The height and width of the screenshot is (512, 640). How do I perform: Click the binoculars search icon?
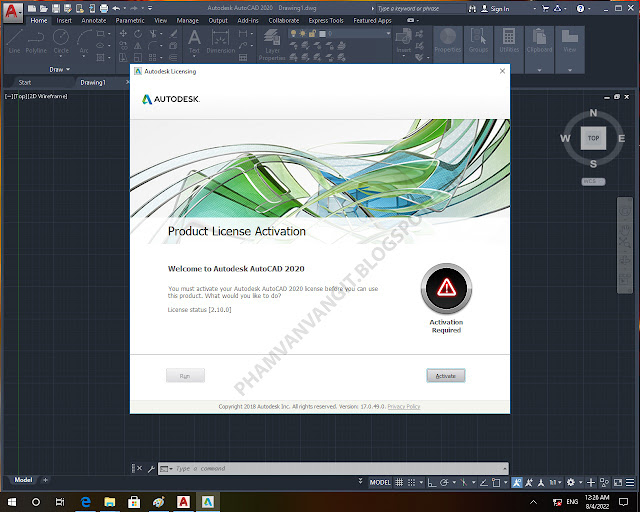[472, 9]
